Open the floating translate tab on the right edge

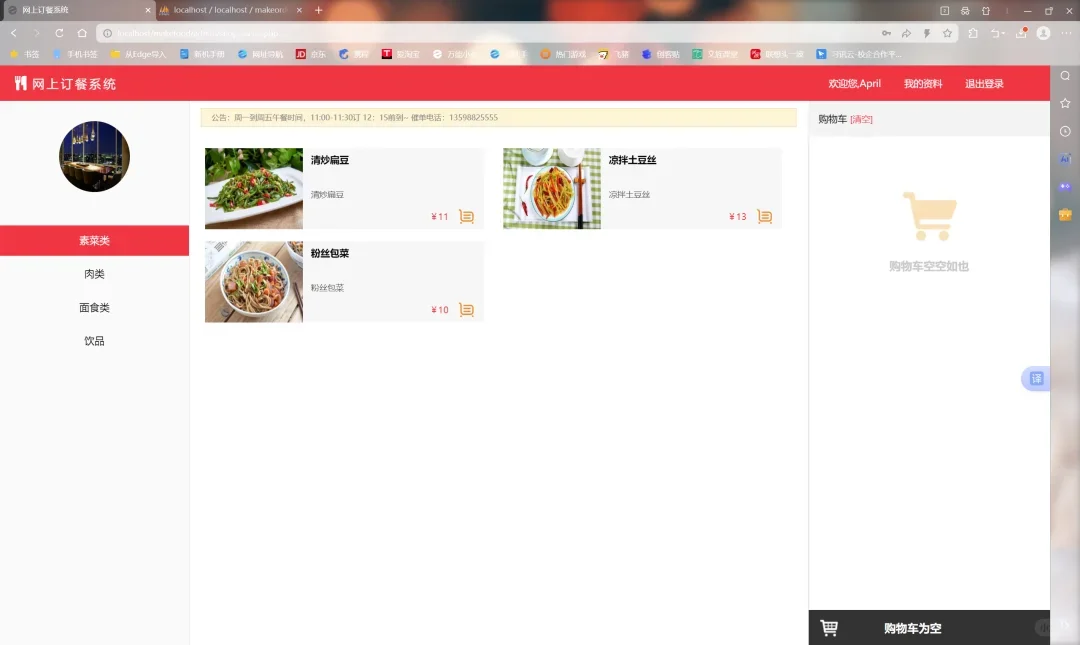[x=1035, y=378]
